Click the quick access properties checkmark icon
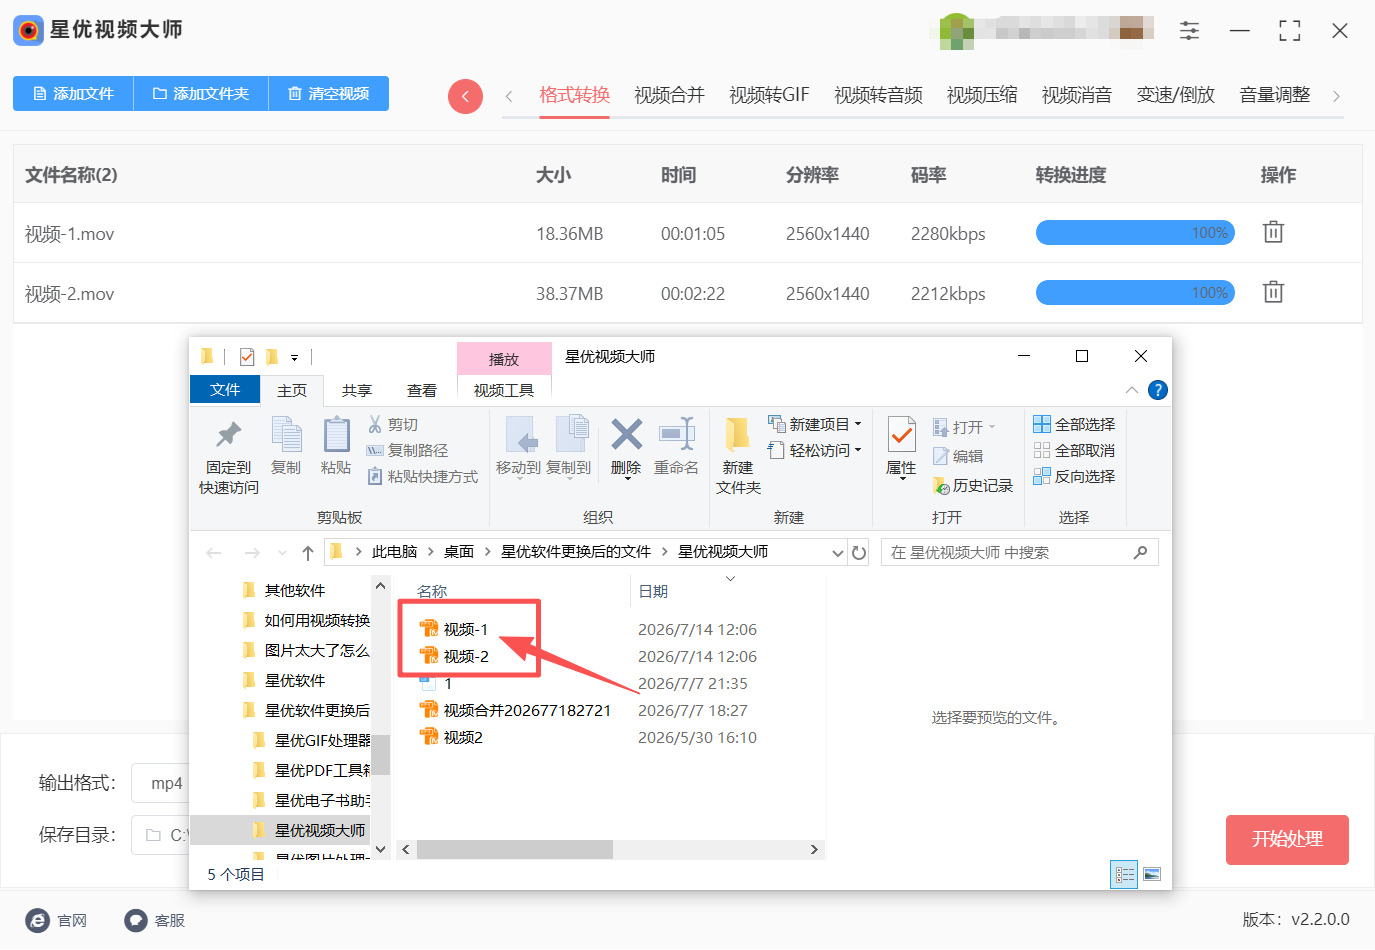 point(247,356)
